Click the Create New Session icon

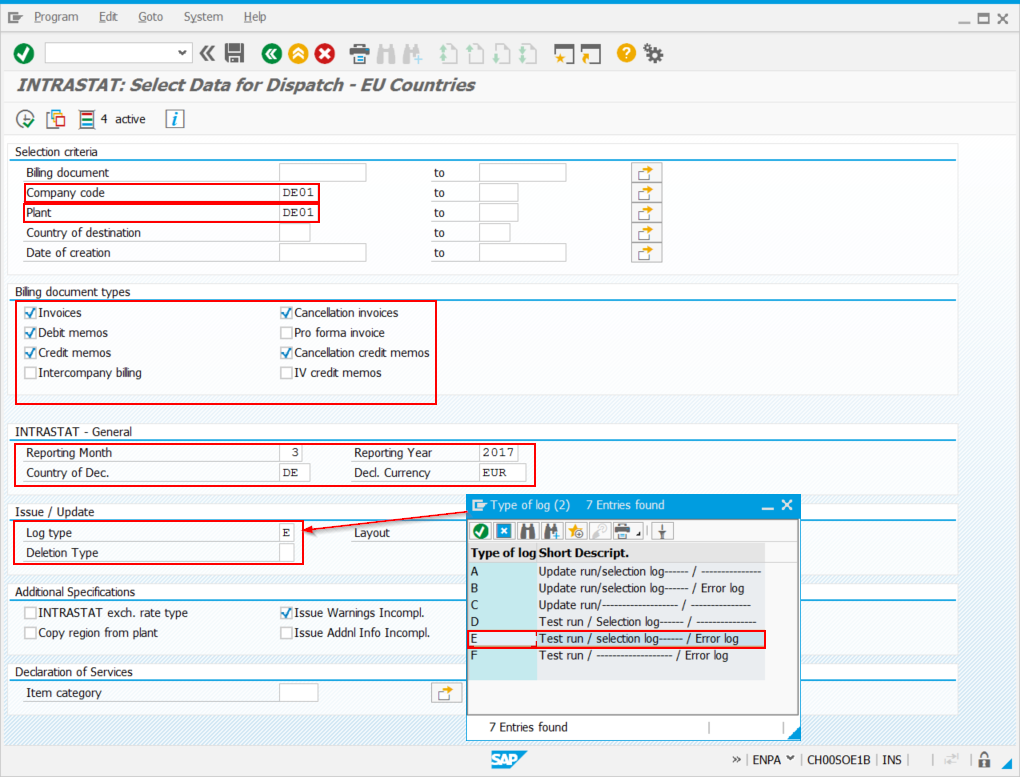click(x=564, y=53)
